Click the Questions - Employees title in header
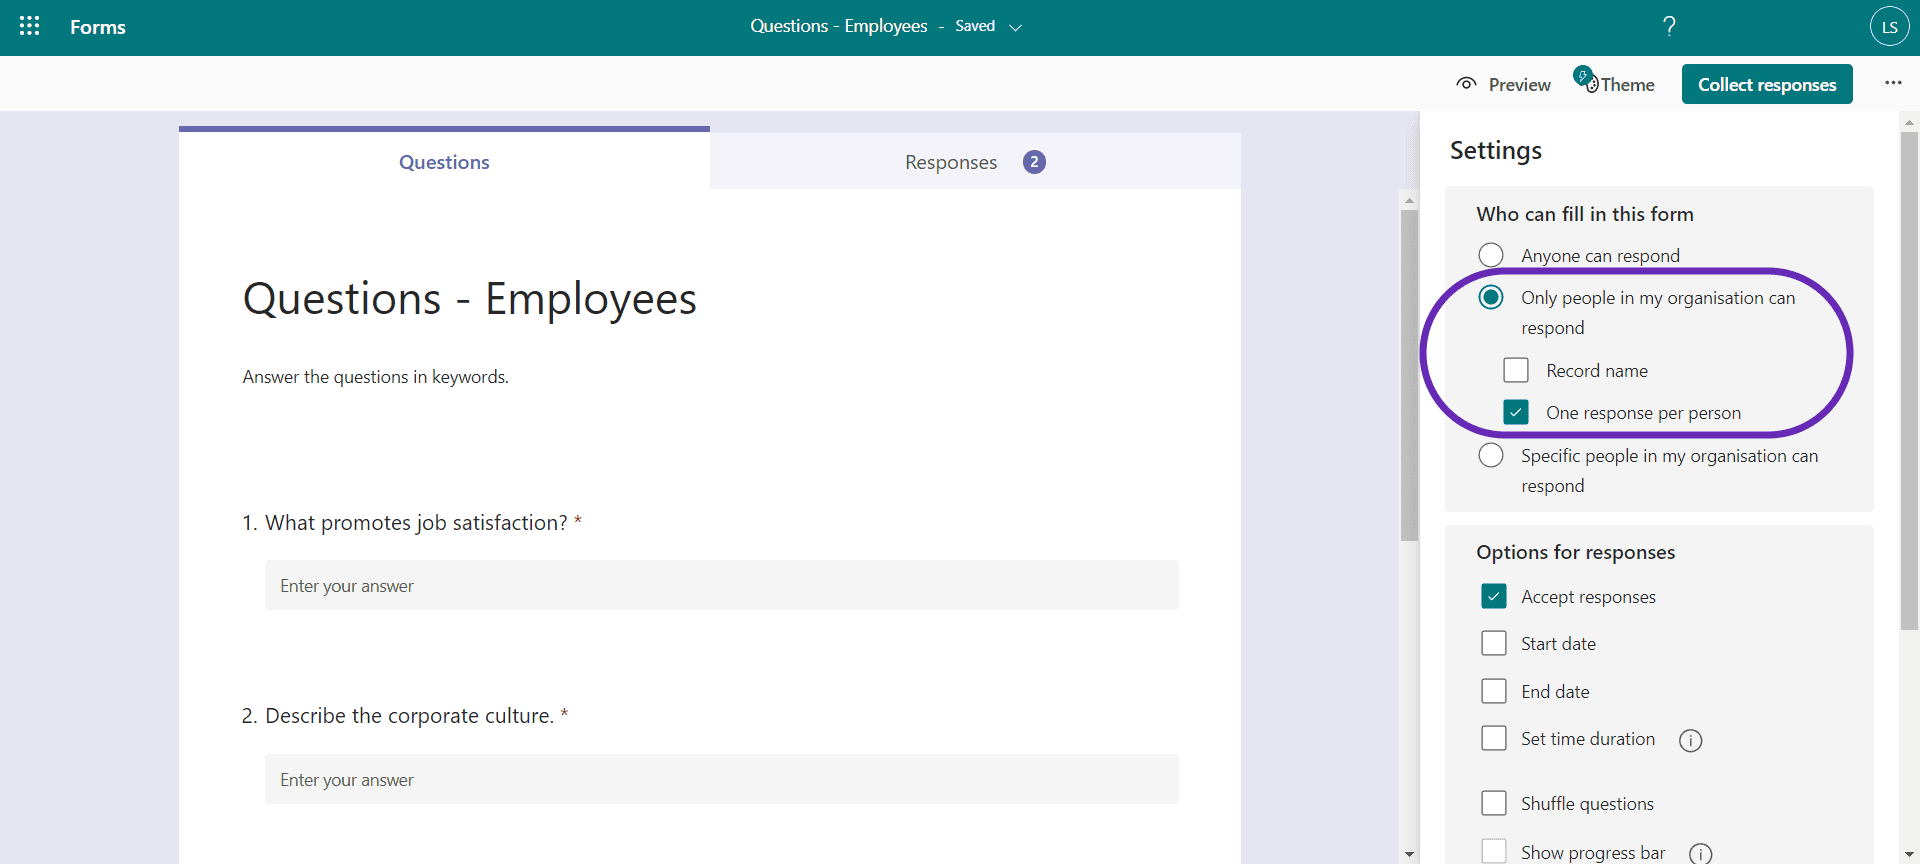The width and height of the screenshot is (1920, 864). [839, 26]
